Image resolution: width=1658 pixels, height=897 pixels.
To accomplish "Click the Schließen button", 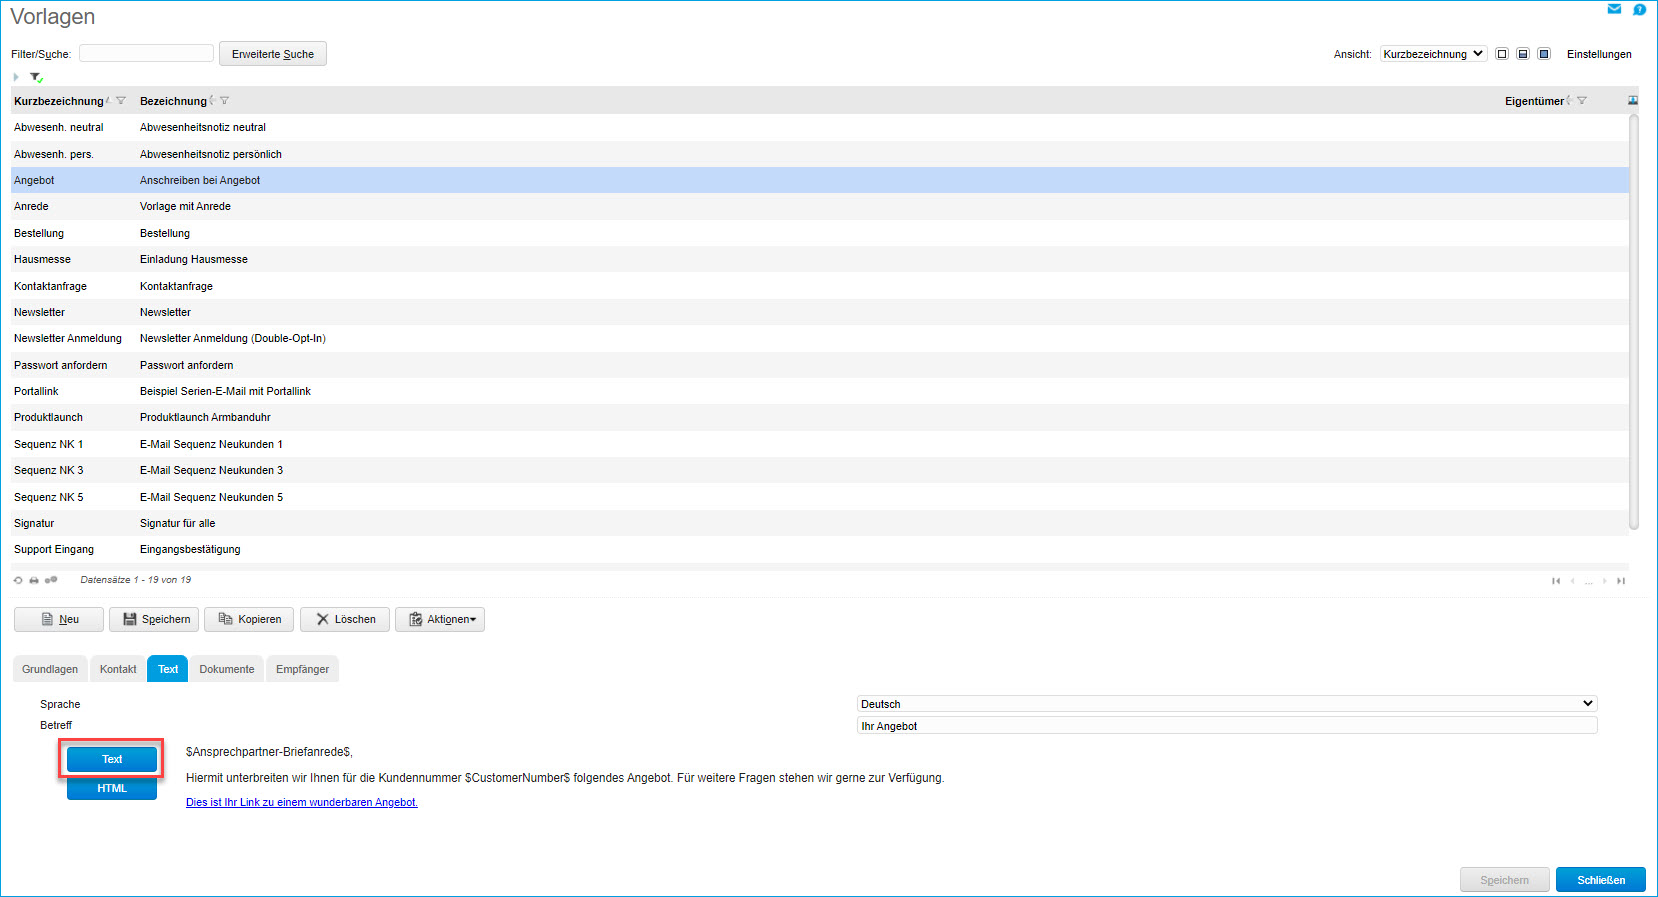I will [x=1600, y=880].
